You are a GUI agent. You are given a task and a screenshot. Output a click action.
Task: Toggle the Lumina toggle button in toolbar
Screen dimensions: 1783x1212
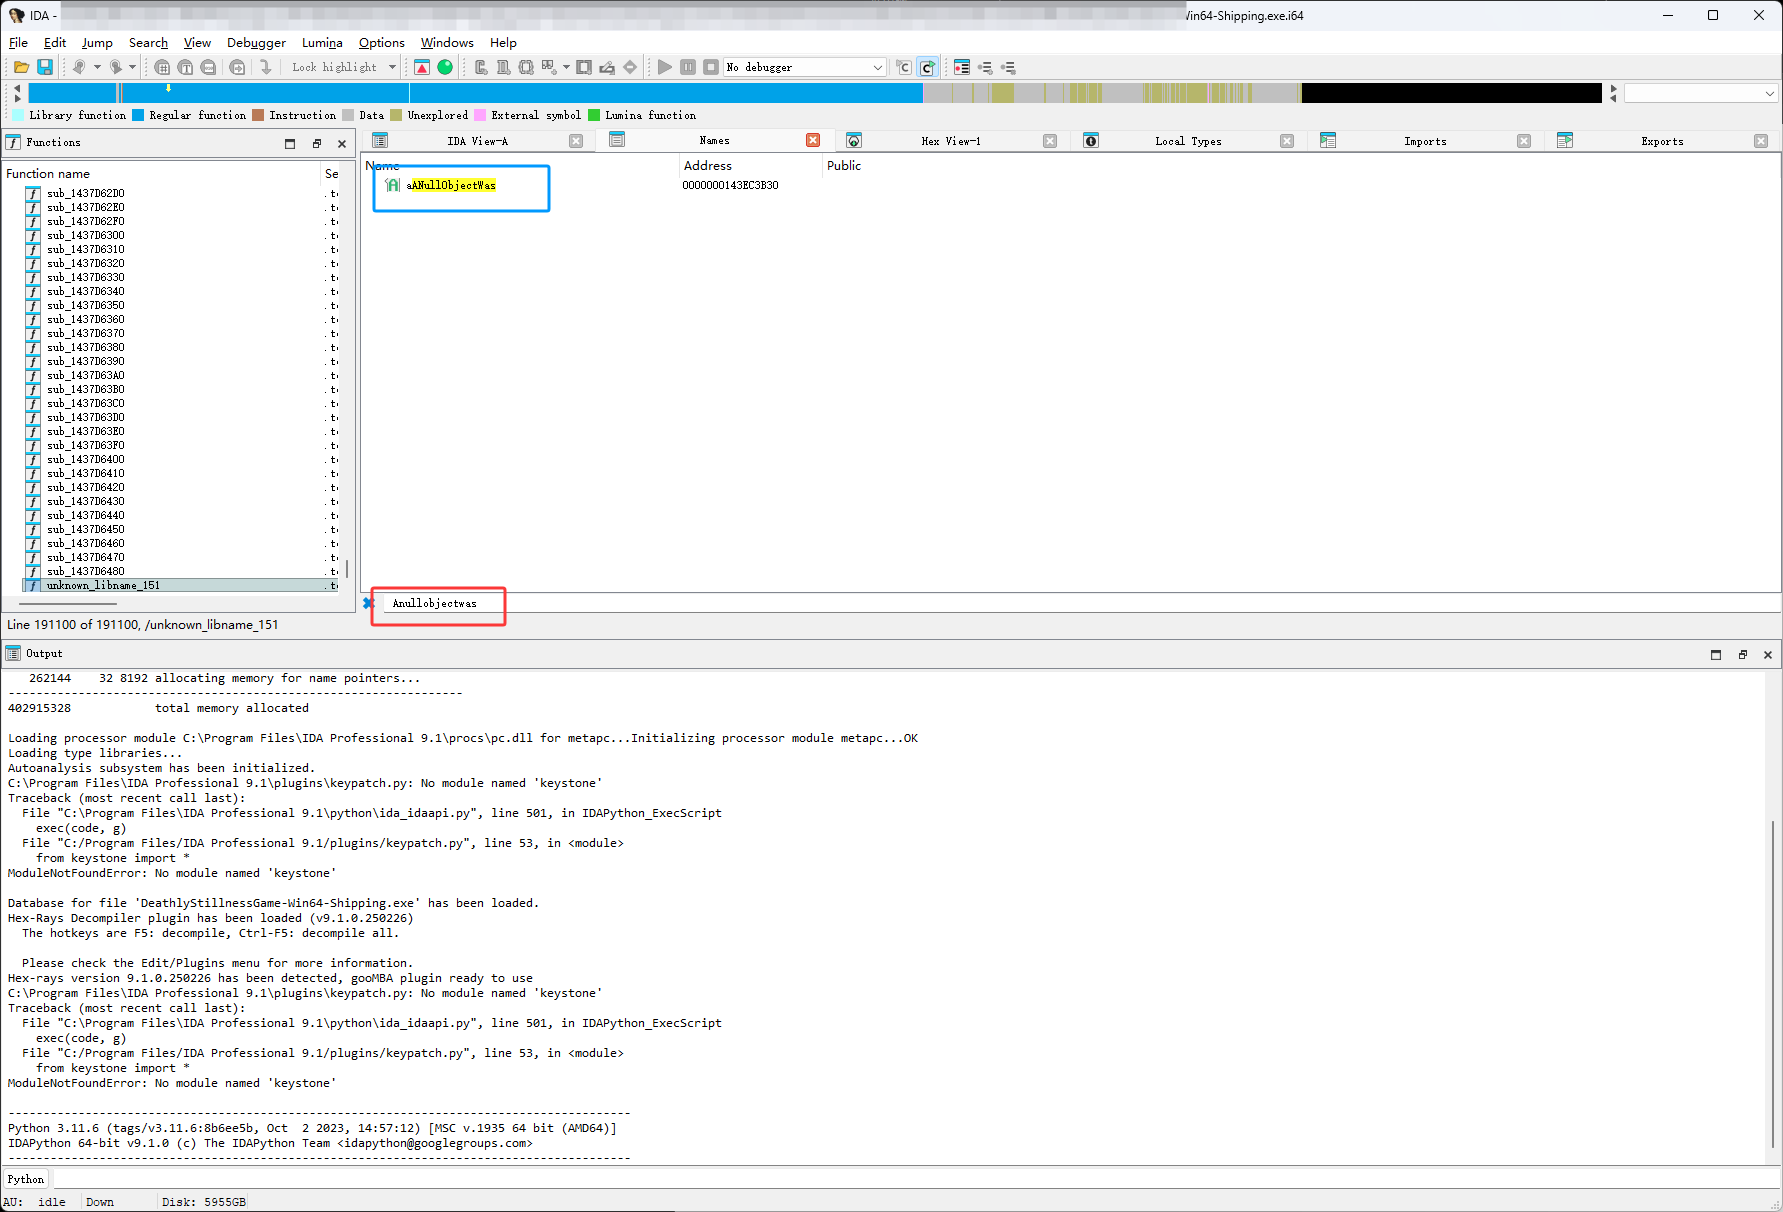pyautogui.click(x=422, y=67)
